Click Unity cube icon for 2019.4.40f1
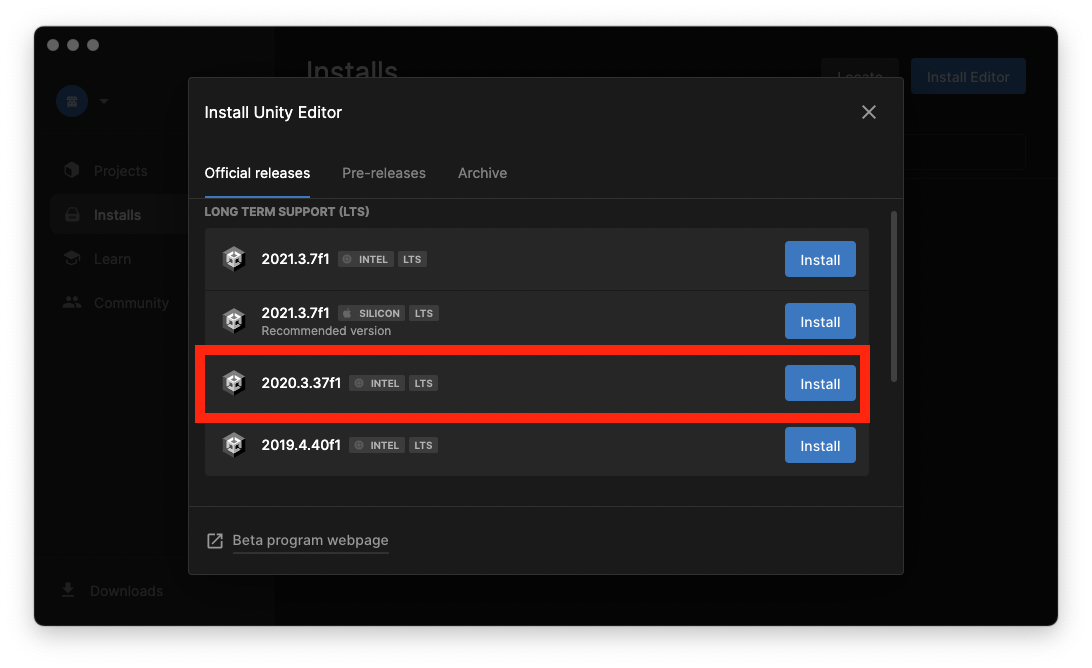Viewport: 1092px width, 668px height. 234,444
